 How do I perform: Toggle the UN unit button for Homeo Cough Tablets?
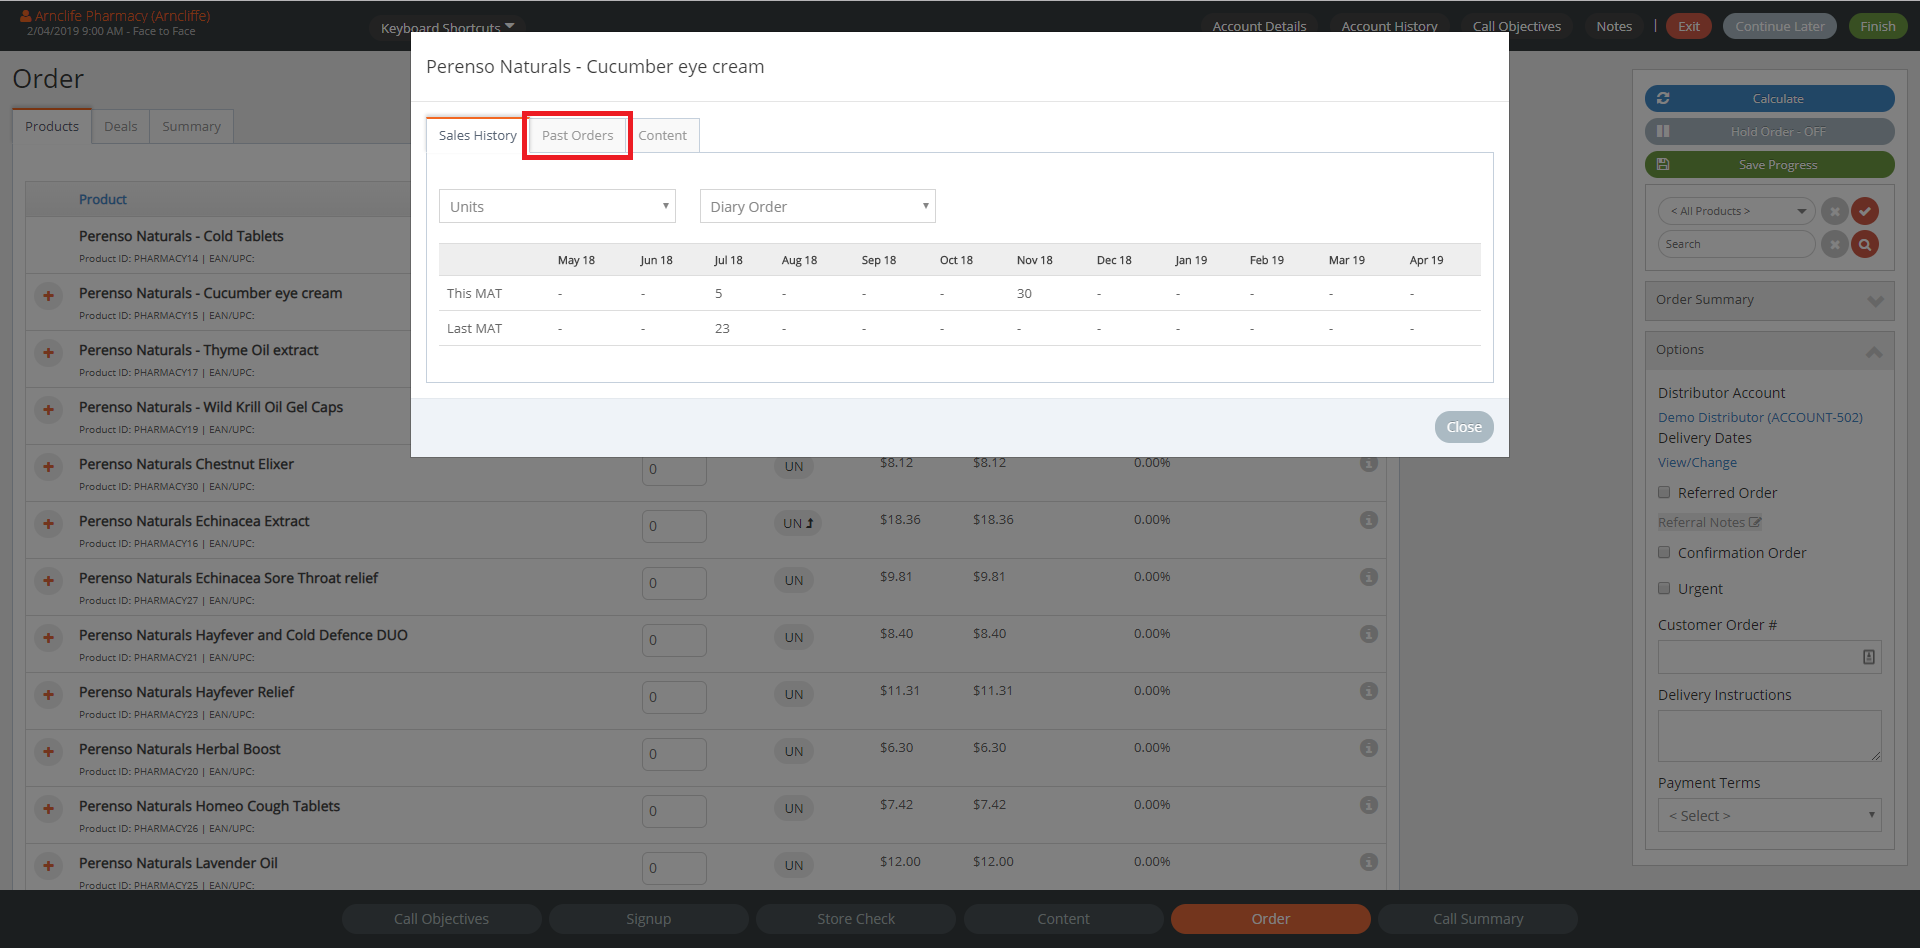794,808
